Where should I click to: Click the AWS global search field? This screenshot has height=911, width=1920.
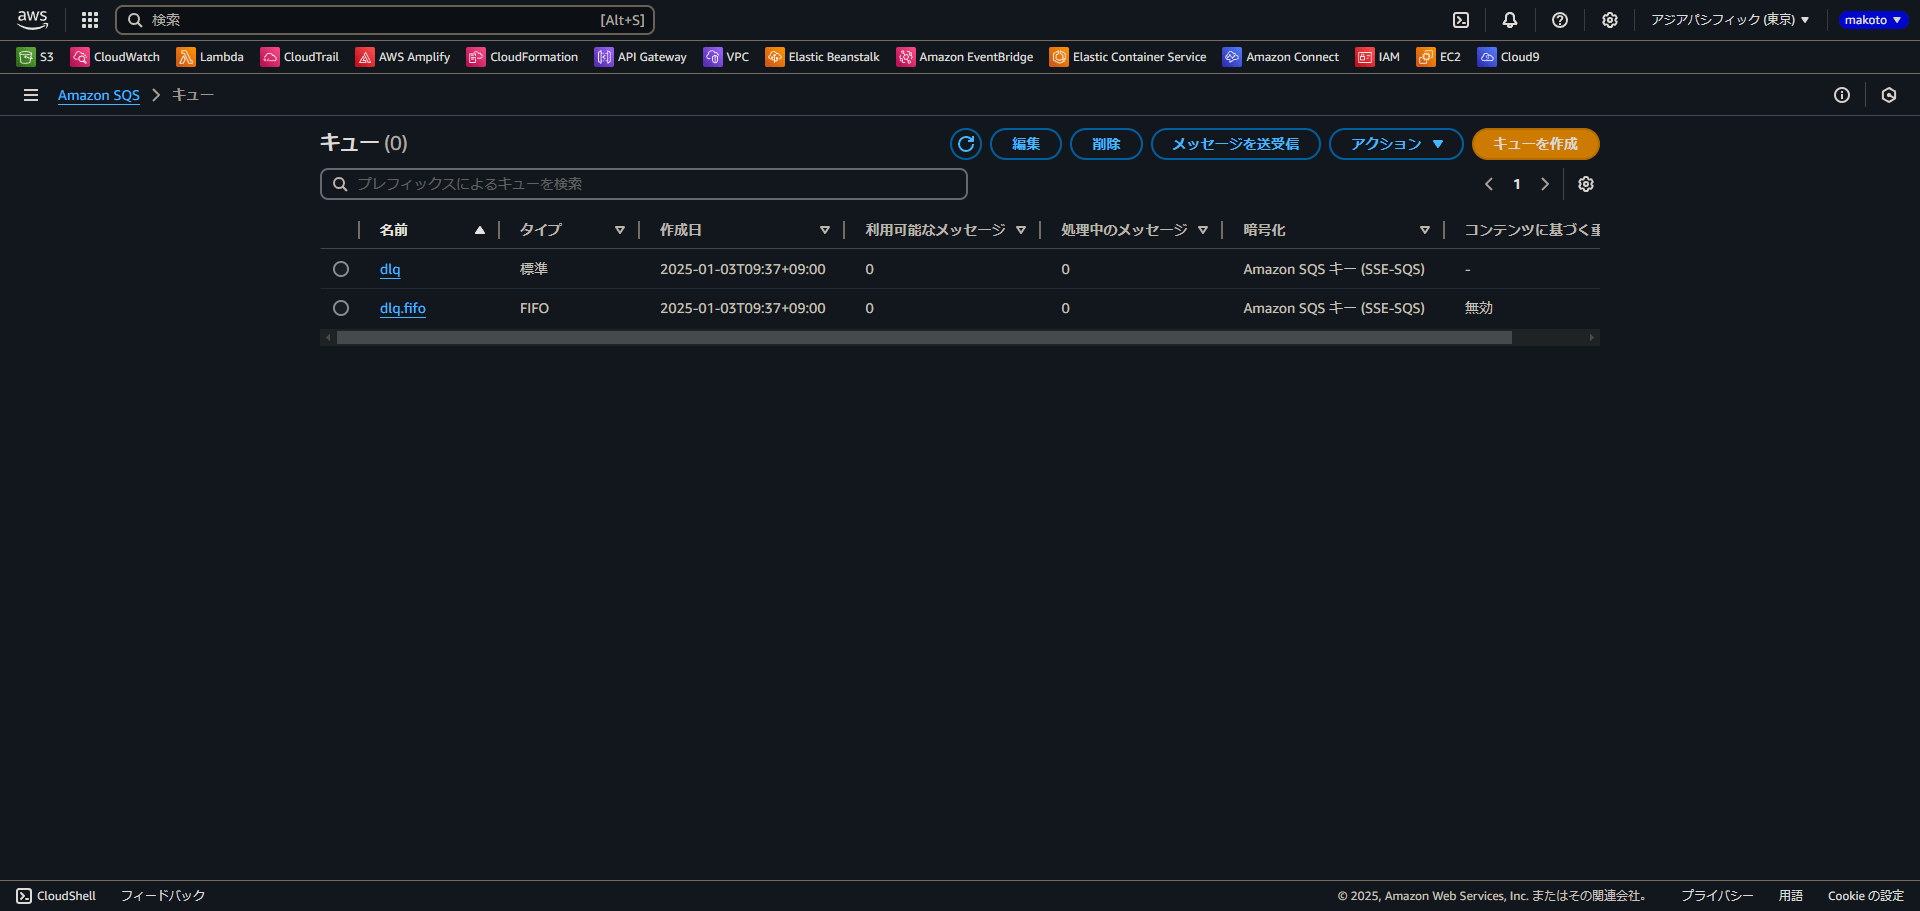pyautogui.click(x=385, y=20)
